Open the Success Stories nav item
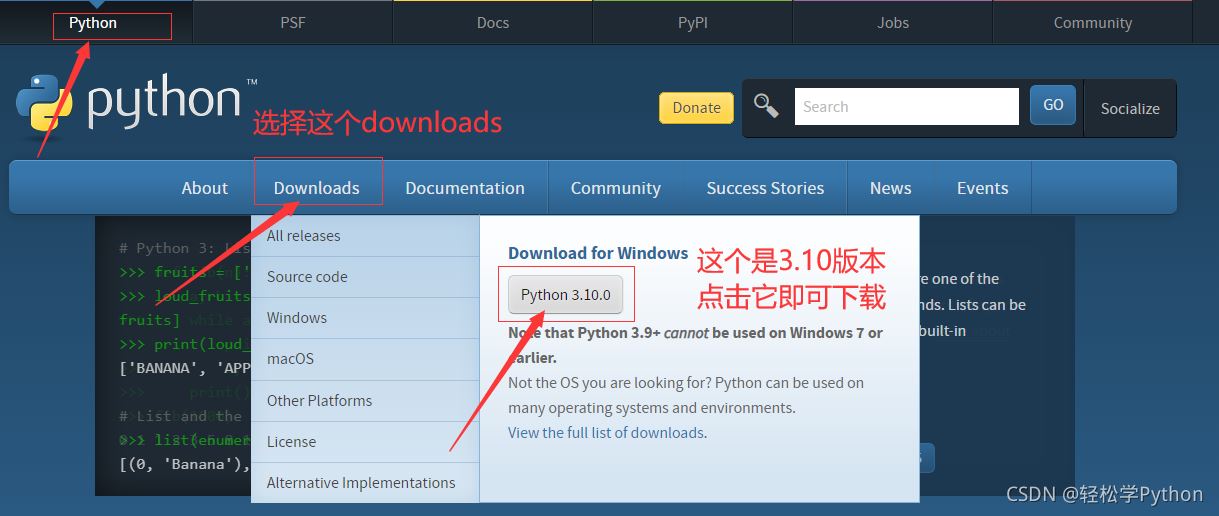This screenshot has height=516, width=1219. [765, 188]
